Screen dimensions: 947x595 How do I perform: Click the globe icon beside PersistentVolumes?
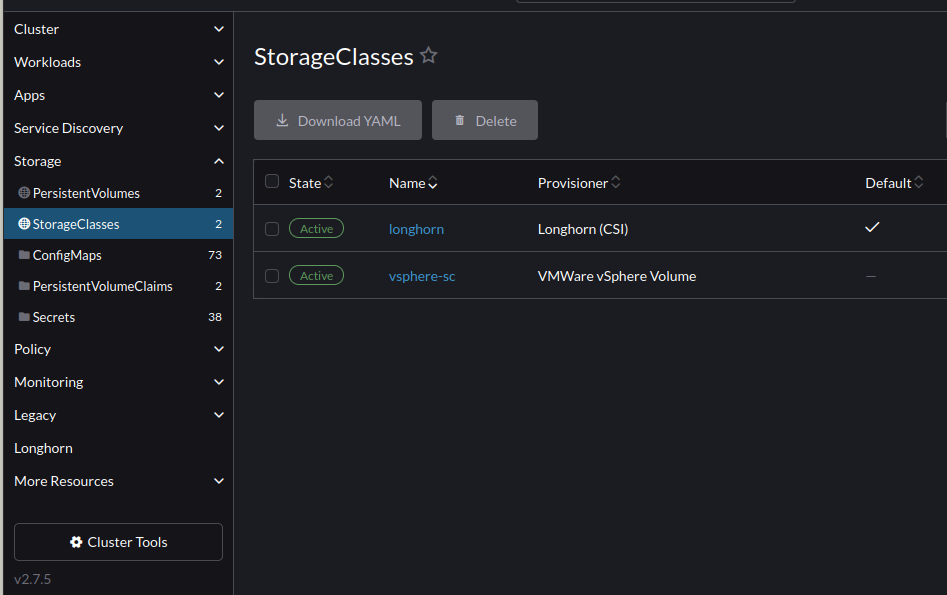coord(22,192)
